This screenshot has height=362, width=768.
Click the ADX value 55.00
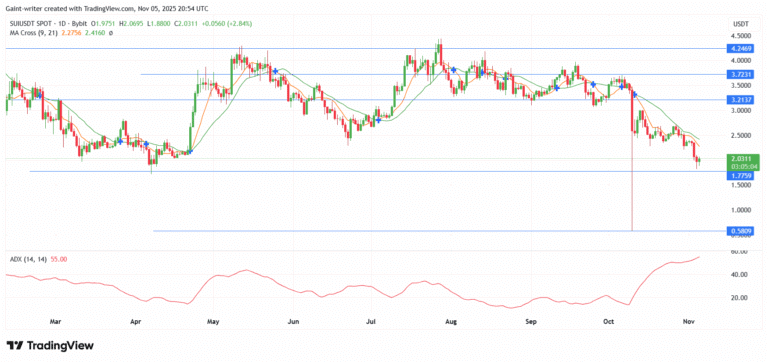tap(58, 259)
